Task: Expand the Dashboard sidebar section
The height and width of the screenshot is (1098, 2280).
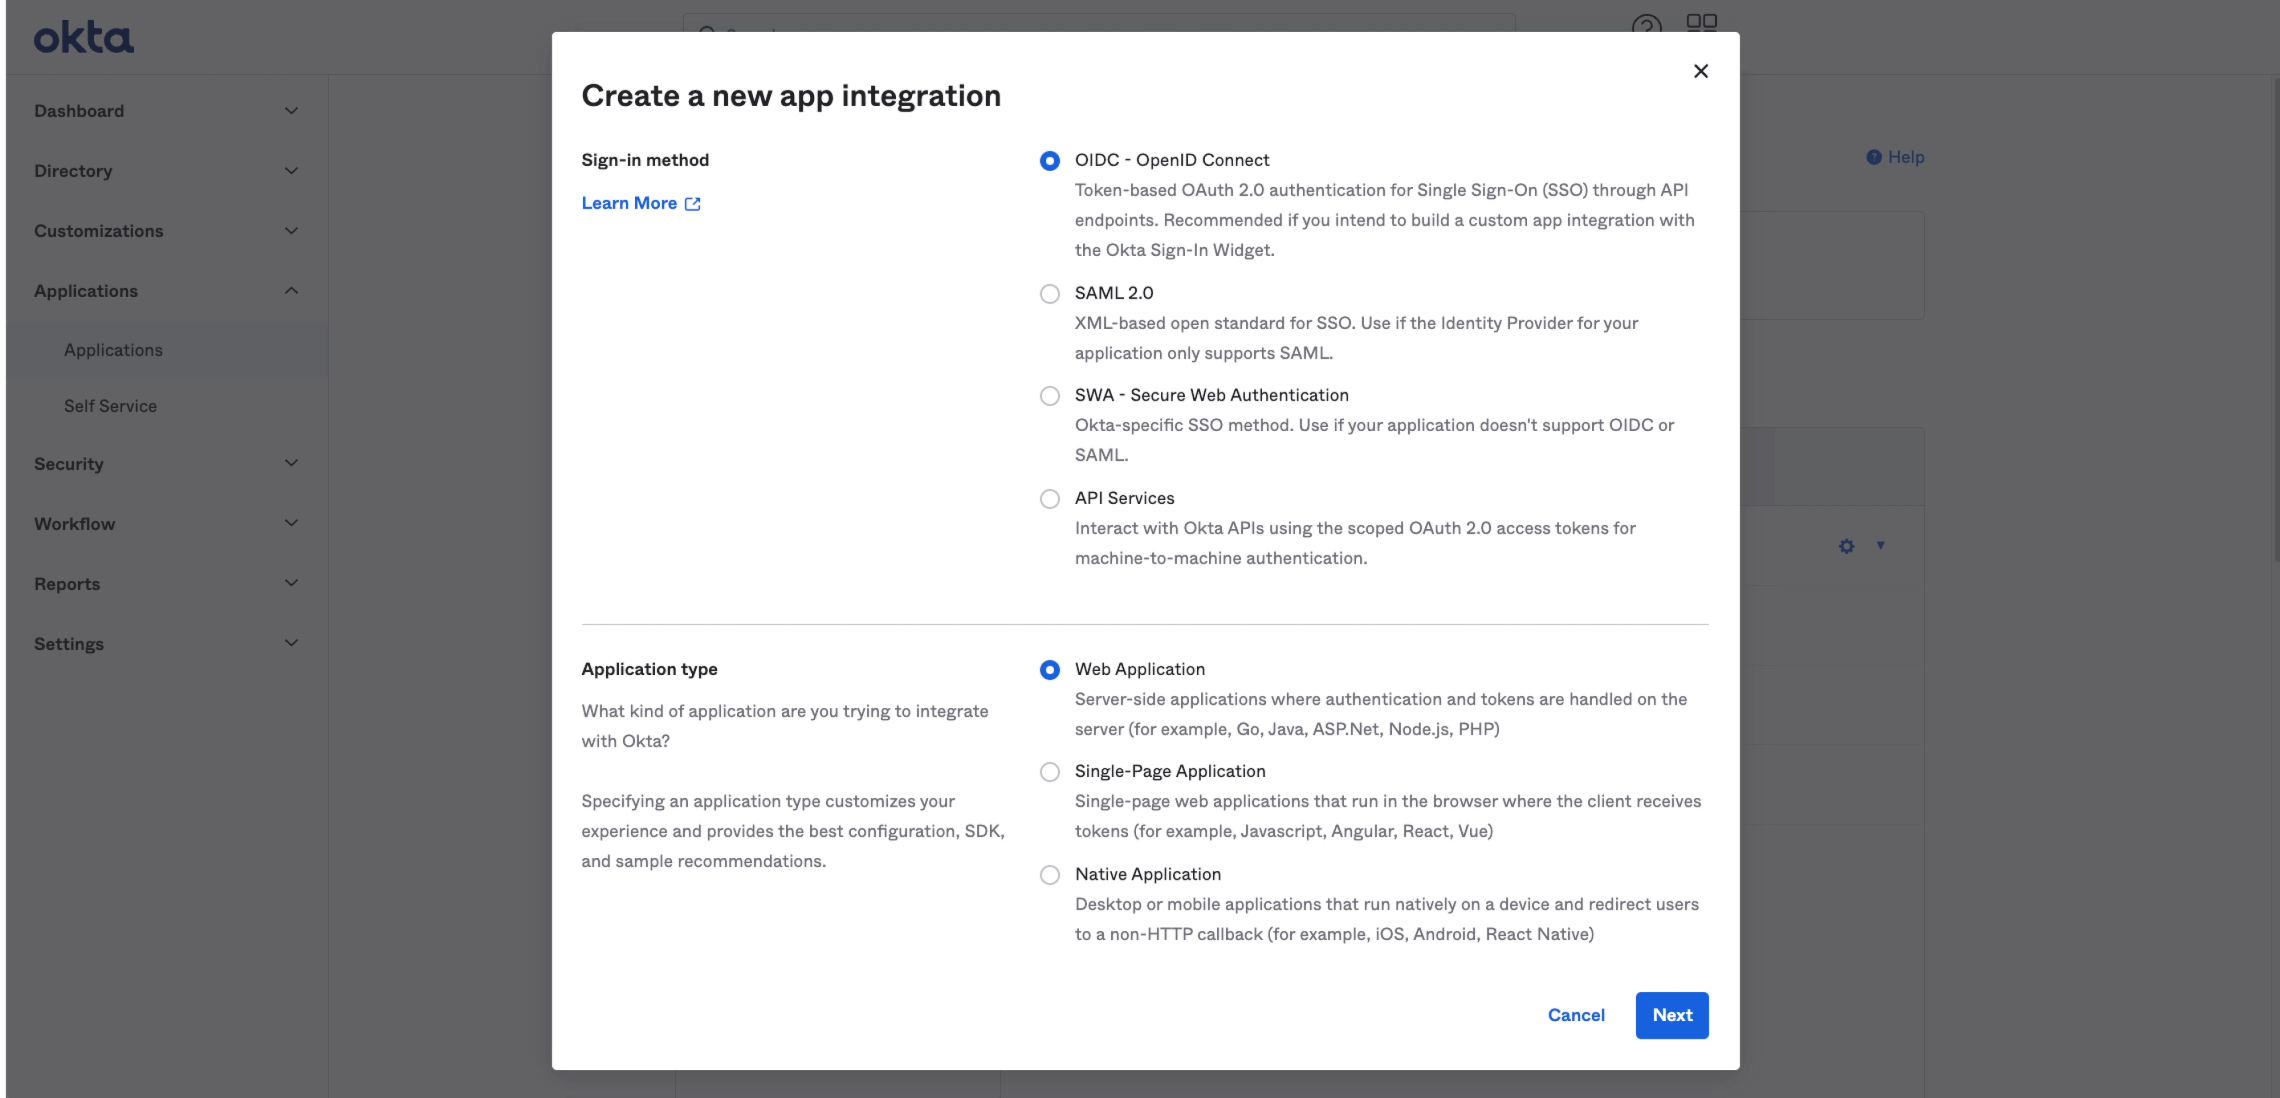Action: pyautogui.click(x=291, y=111)
